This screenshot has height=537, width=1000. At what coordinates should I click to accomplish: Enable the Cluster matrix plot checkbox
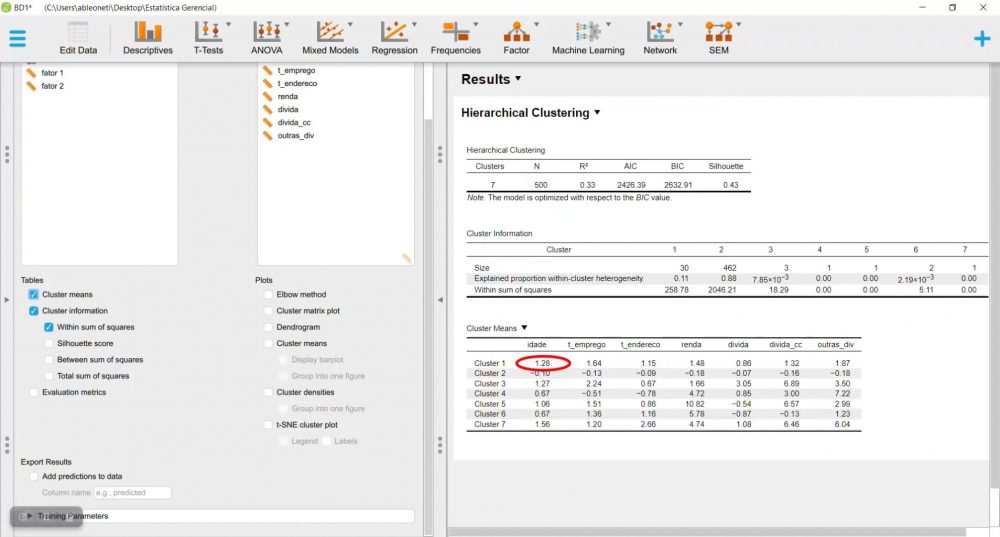pos(268,311)
